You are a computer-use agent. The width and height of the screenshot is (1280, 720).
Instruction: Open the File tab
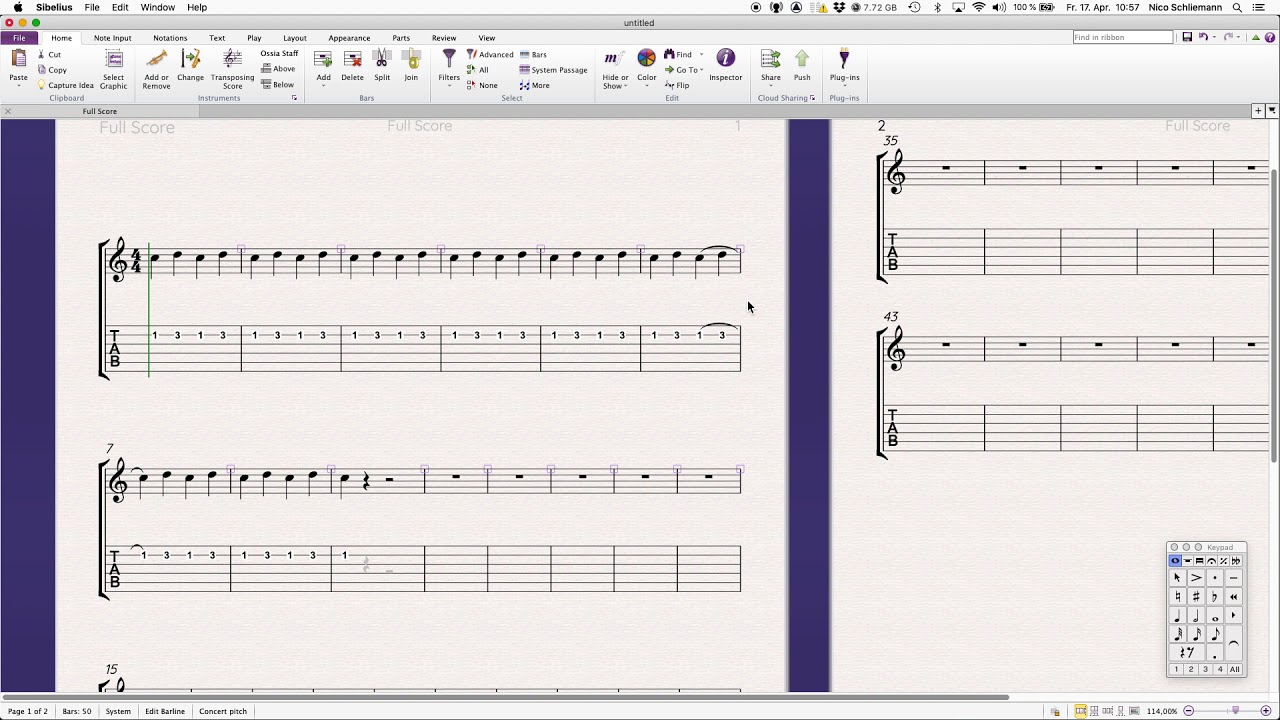click(19, 38)
